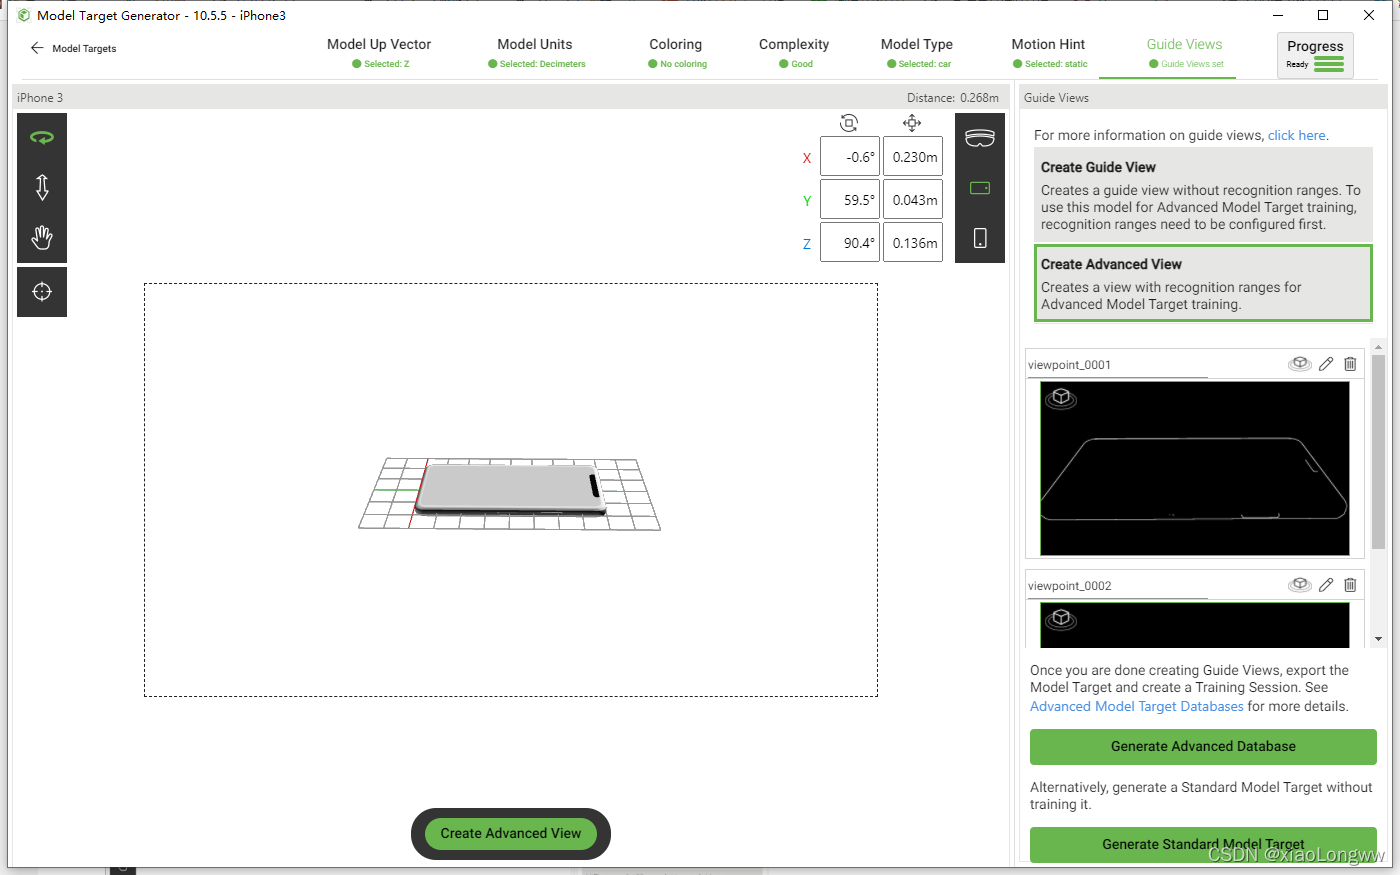Screen dimensions: 1400x875
Task: Select the pan hand tool
Action: 42,237
